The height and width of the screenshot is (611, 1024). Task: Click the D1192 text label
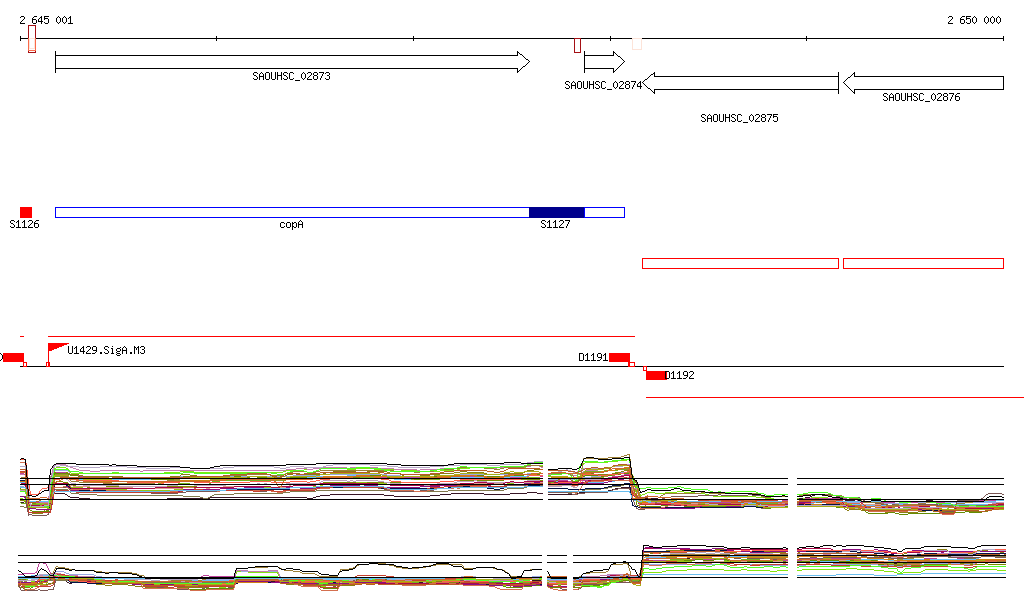(679, 375)
